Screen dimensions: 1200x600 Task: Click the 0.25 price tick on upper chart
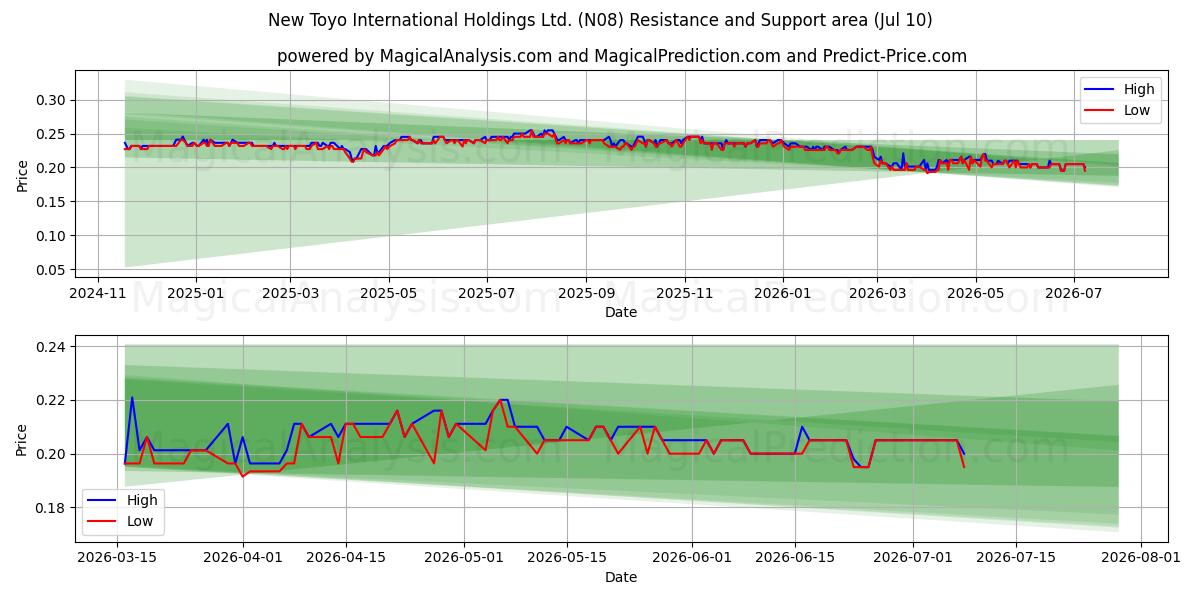click(52, 134)
